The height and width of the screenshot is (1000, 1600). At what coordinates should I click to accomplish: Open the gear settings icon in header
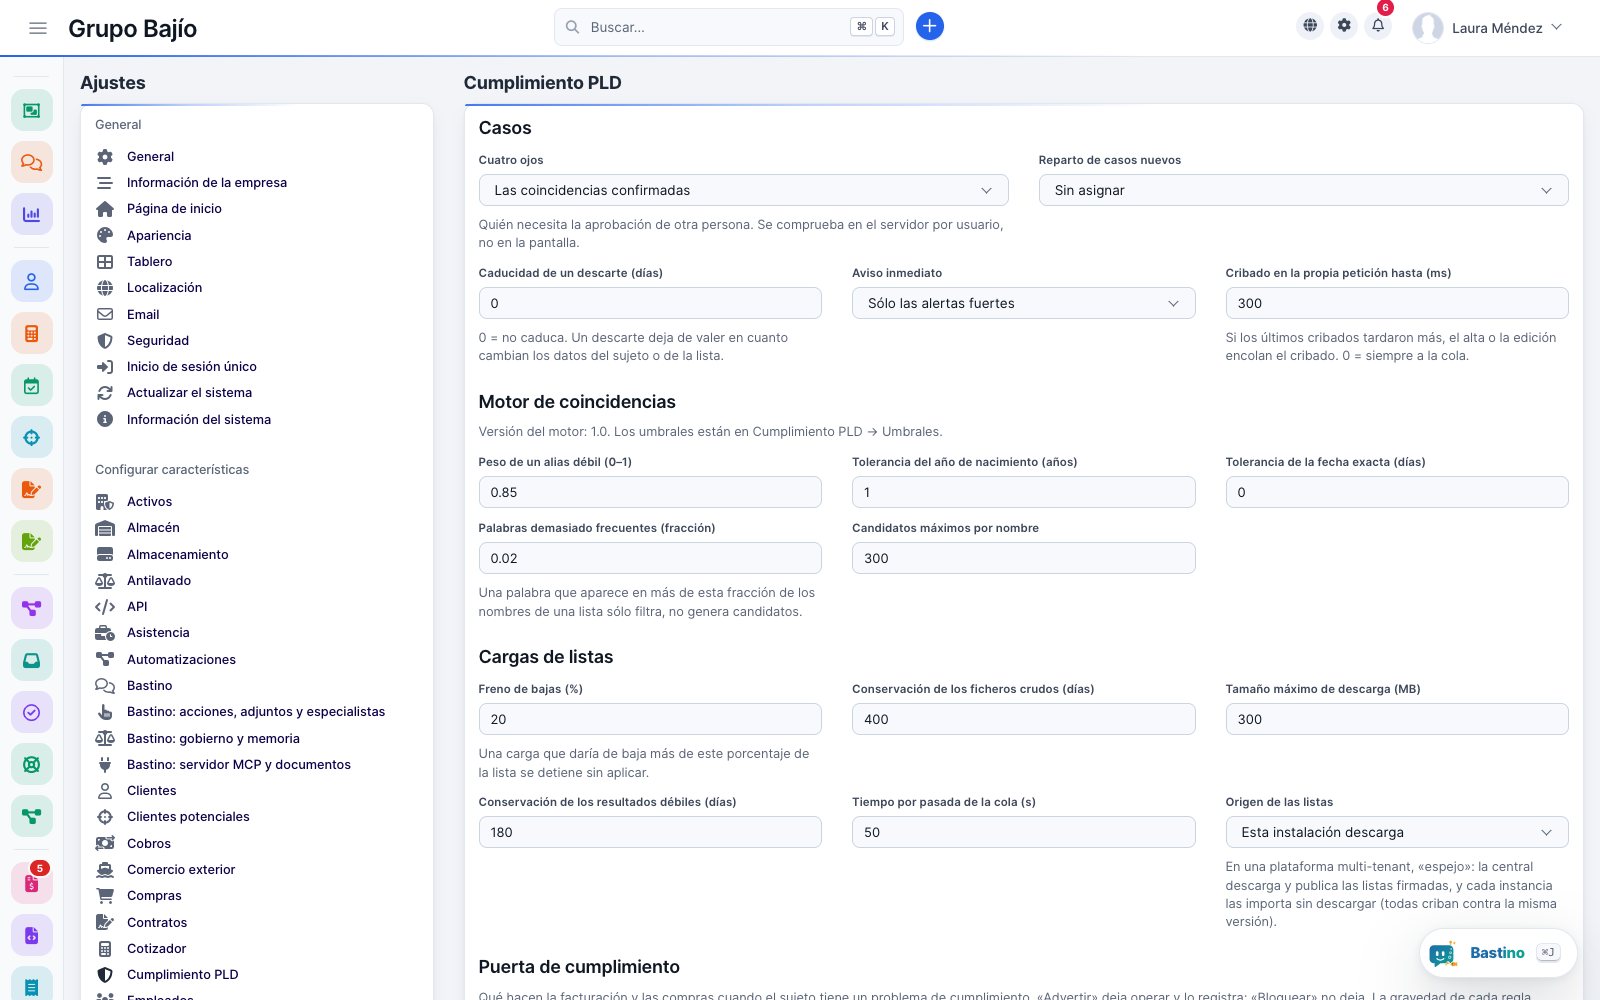point(1344,26)
